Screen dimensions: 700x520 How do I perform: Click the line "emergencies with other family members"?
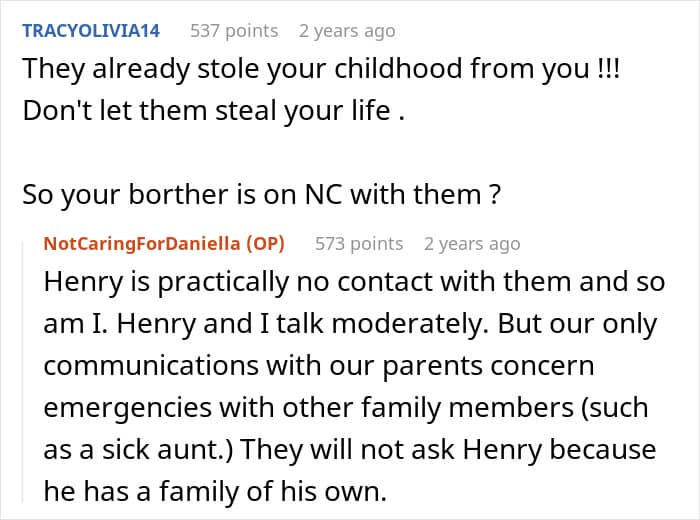[x=346, y=408]
